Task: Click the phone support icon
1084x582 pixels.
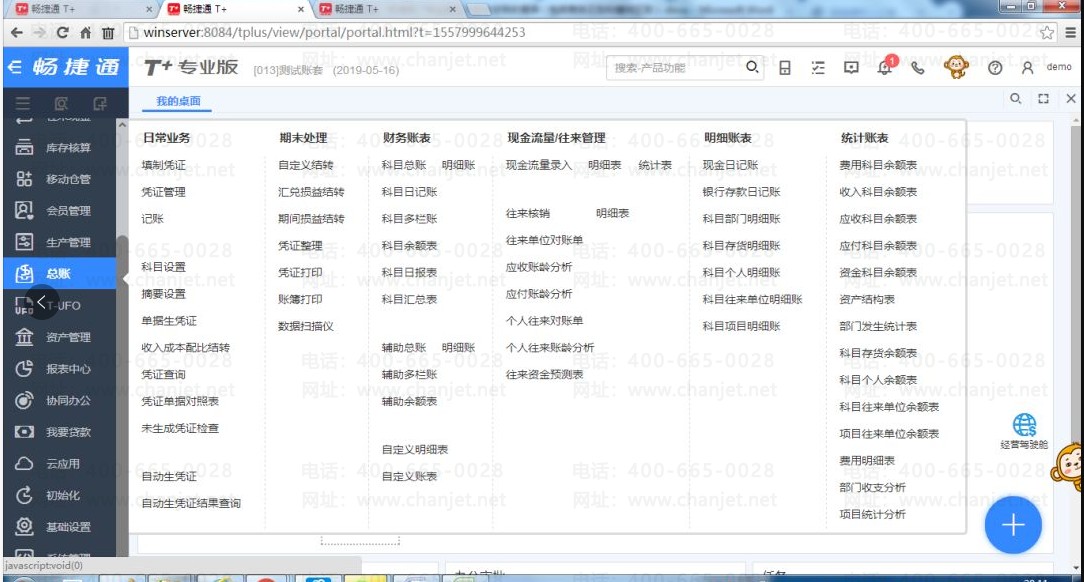Action: click(x=918, y=68)
